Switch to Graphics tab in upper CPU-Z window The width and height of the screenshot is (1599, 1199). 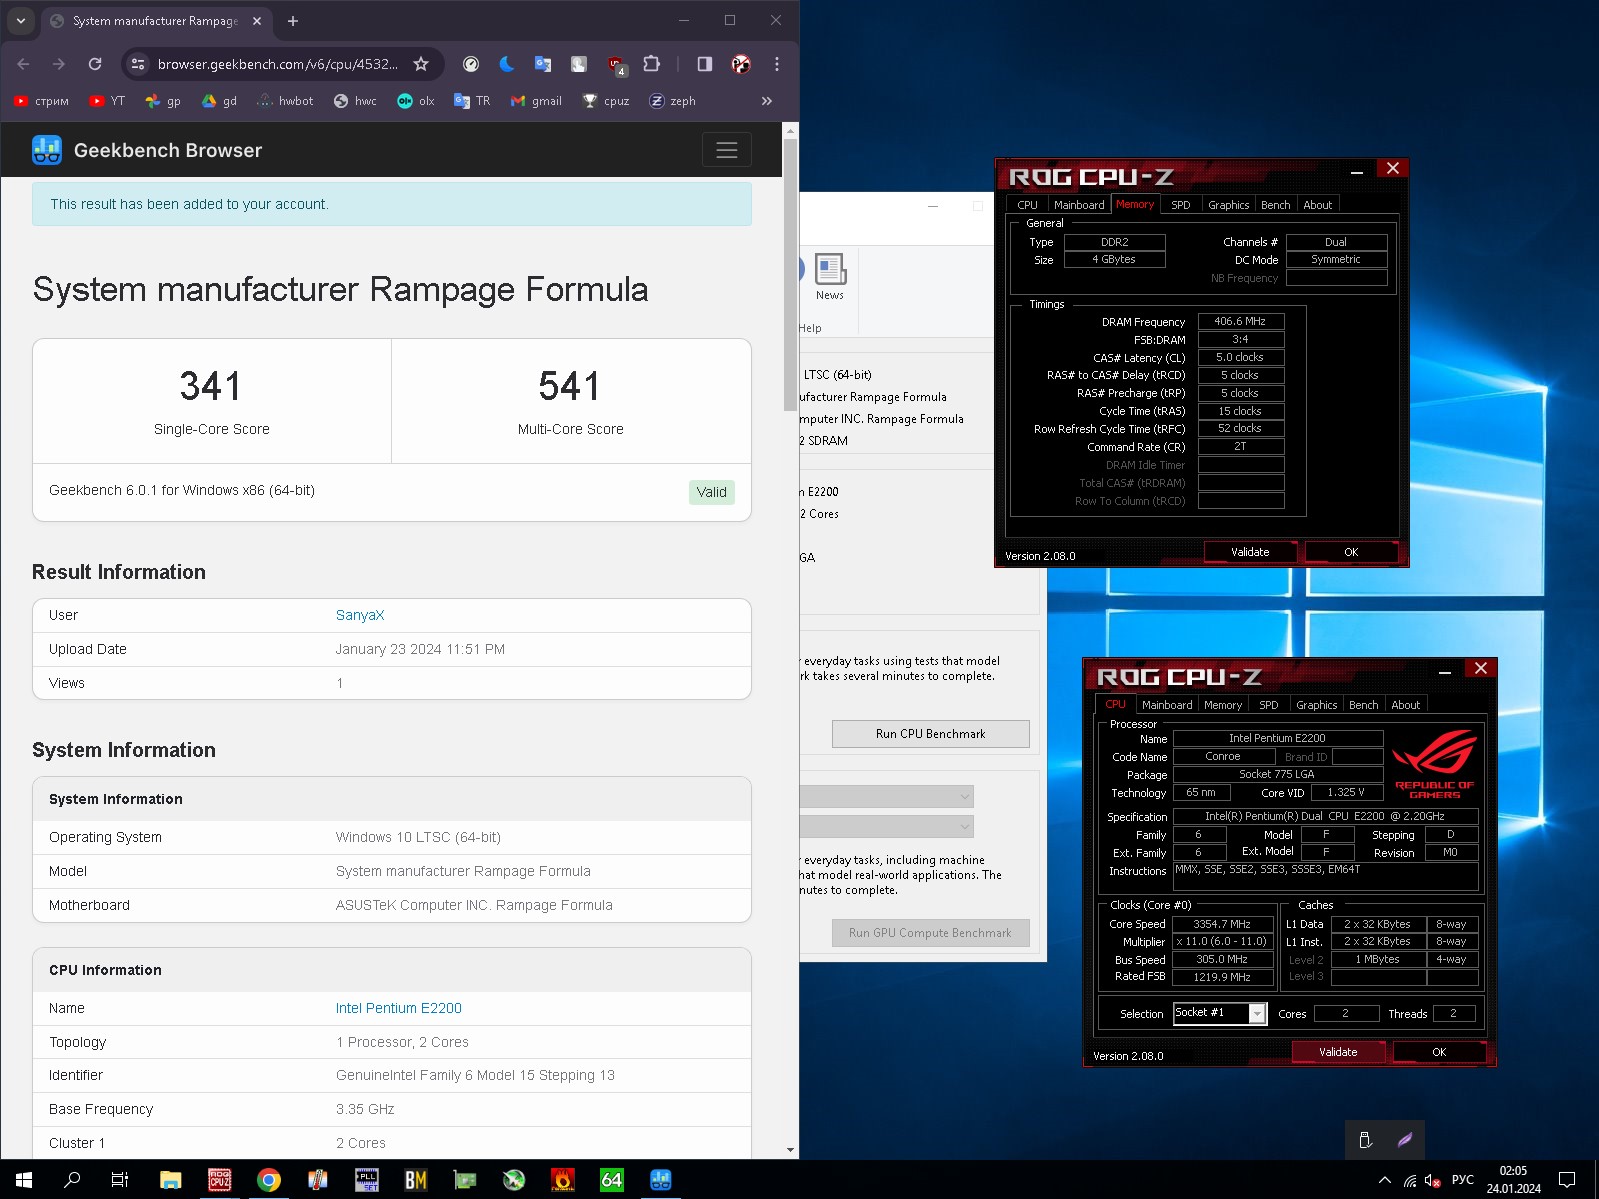click(1228, 204)
